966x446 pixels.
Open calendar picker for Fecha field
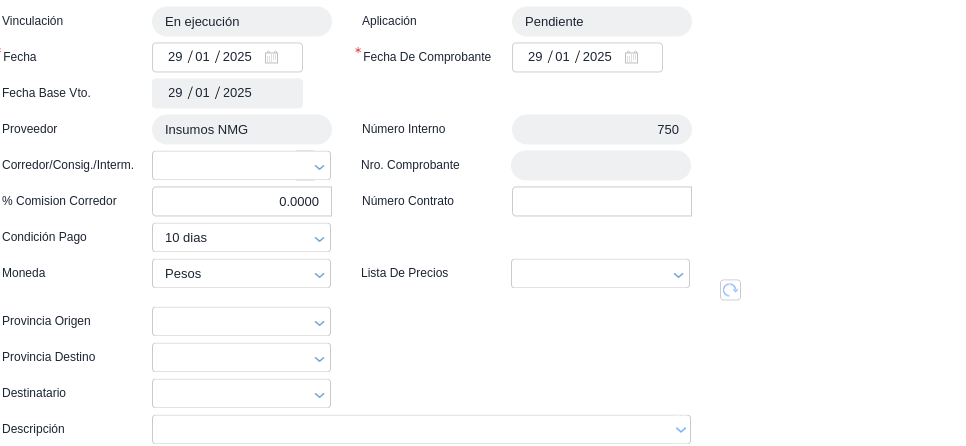pyautogui.click(x=271, y=58)
